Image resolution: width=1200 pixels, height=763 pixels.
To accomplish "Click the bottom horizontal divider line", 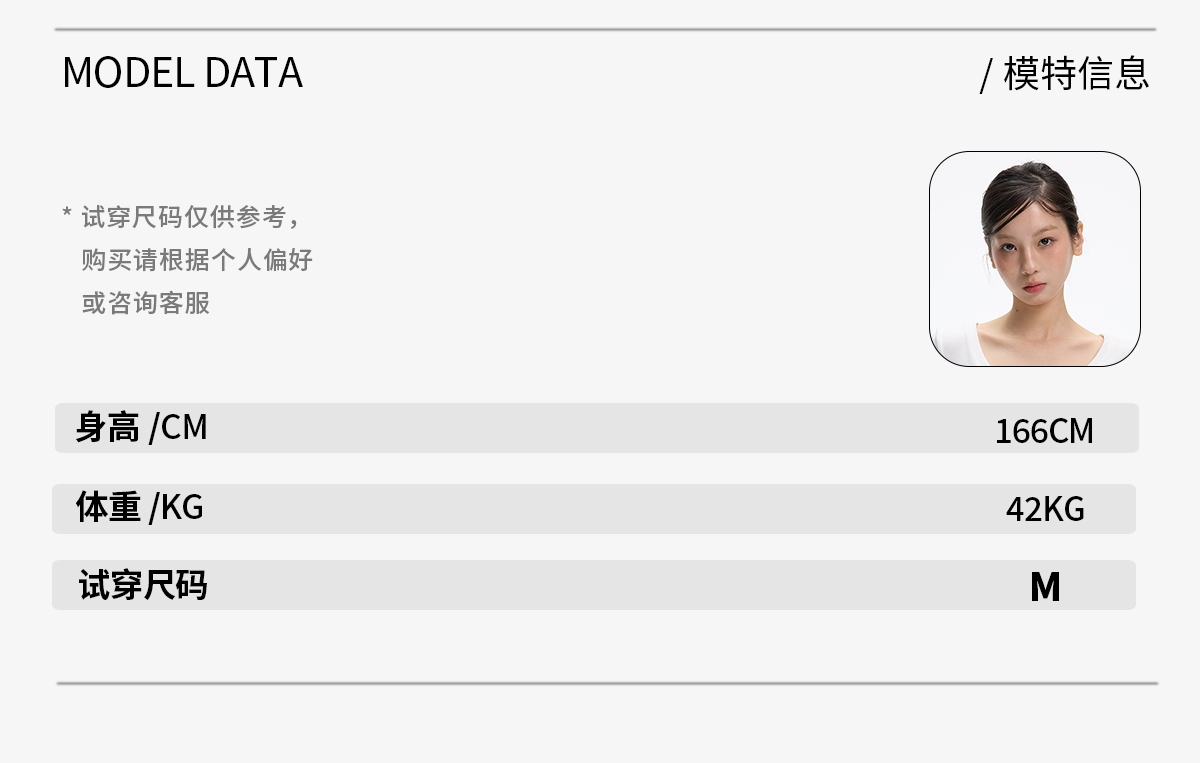I will [x=607, y=683].
